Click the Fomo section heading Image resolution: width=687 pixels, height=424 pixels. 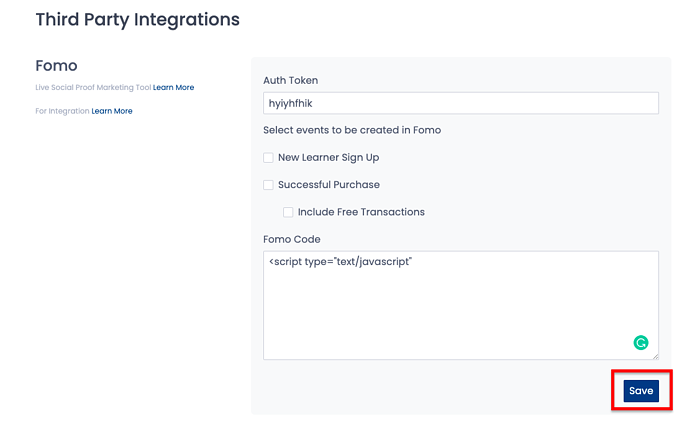(56, 65)
